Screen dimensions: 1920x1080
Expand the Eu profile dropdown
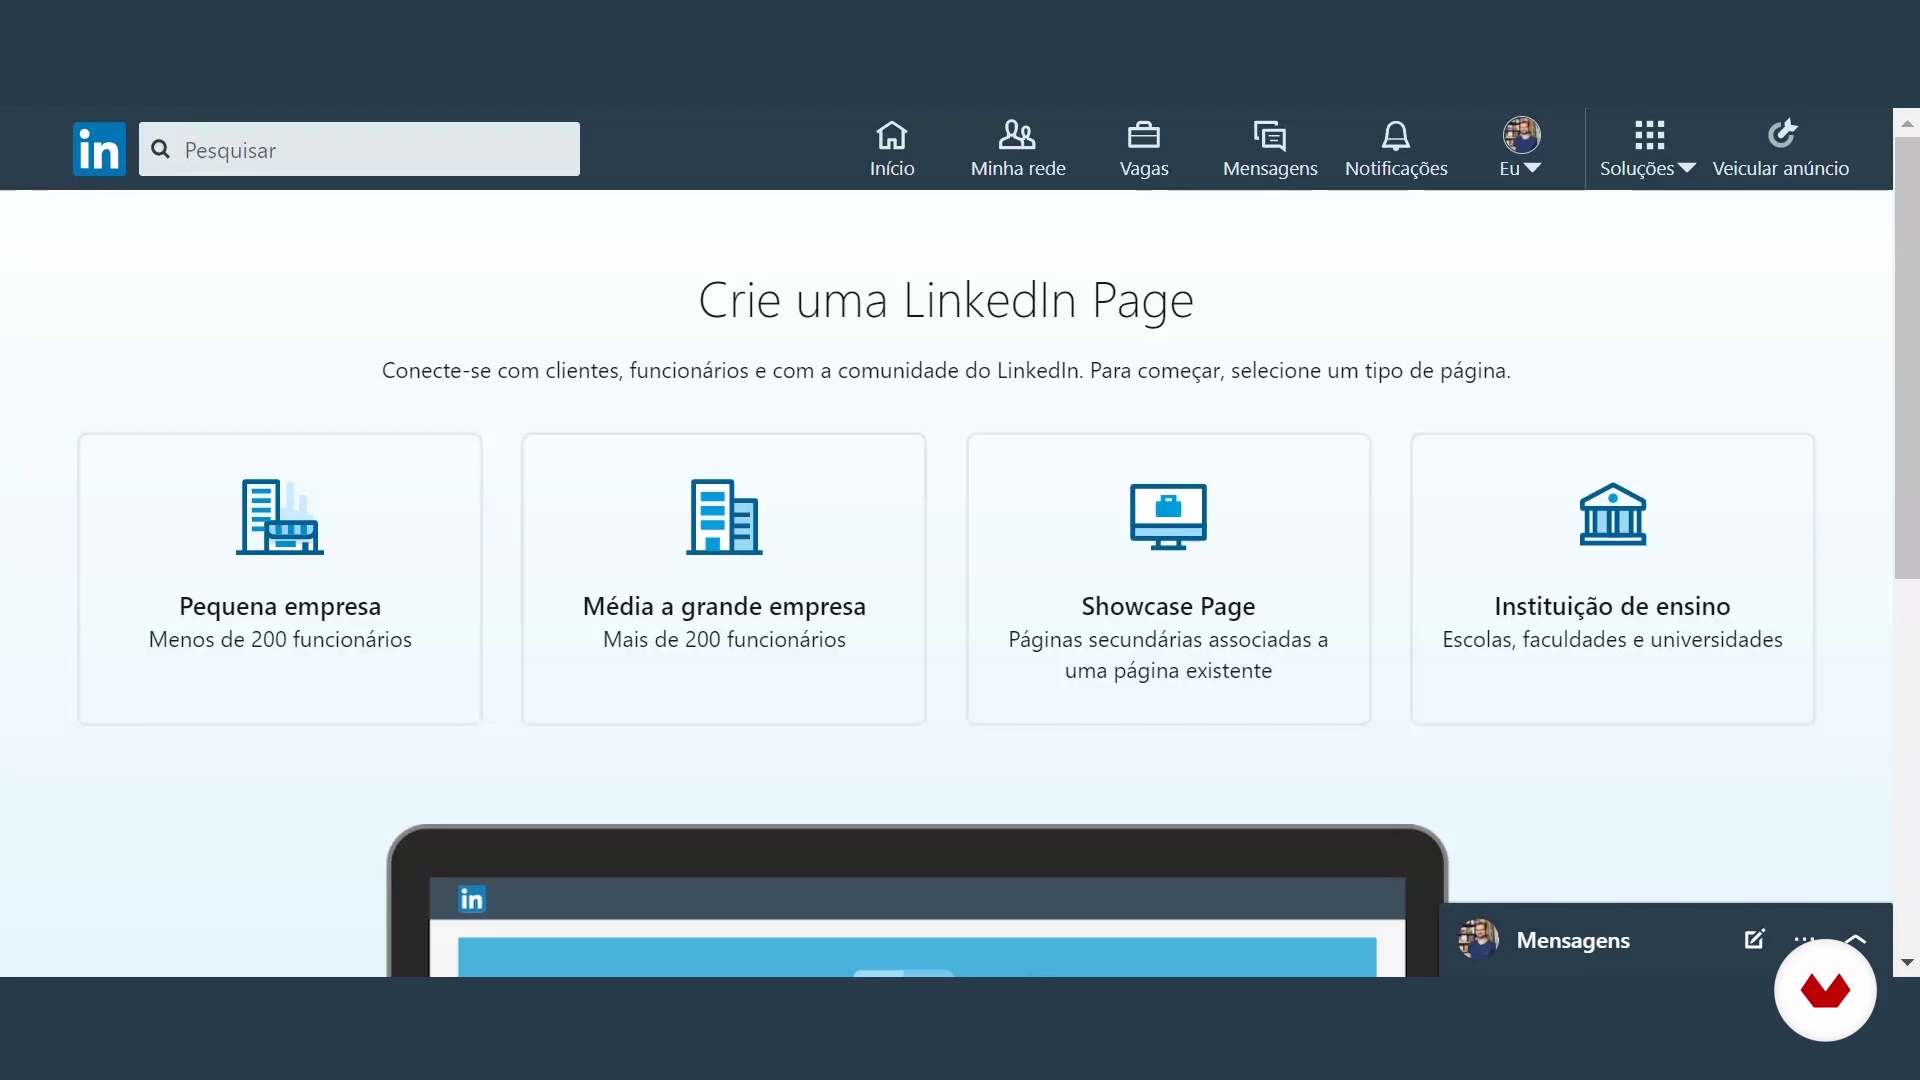tap(1520, 168)
